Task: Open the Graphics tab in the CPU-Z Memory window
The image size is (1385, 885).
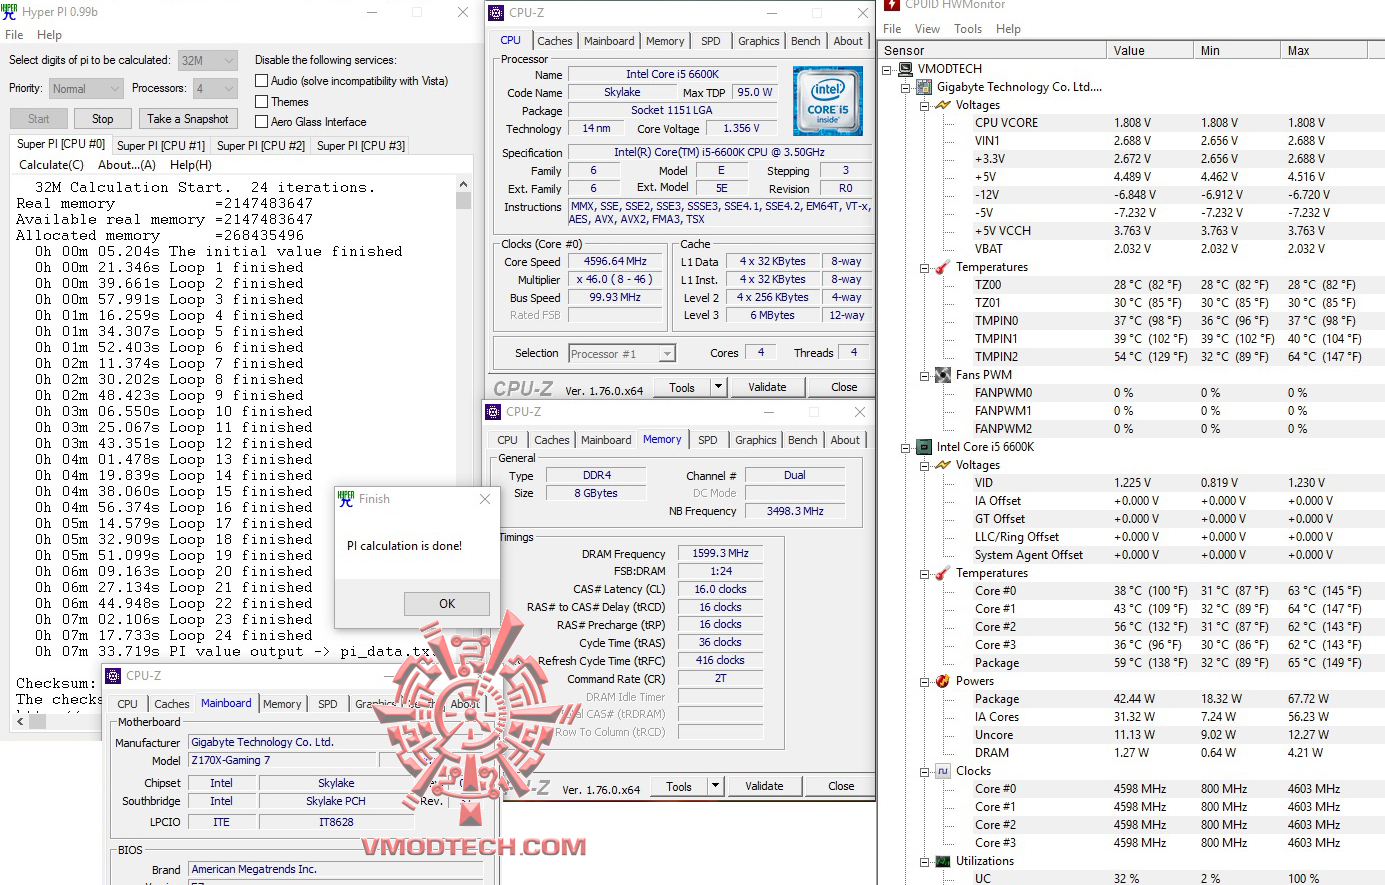Action: tap(756, 440)
